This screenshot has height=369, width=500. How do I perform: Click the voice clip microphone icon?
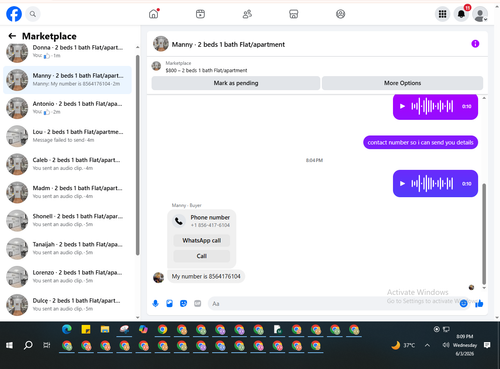coord(155,303)
